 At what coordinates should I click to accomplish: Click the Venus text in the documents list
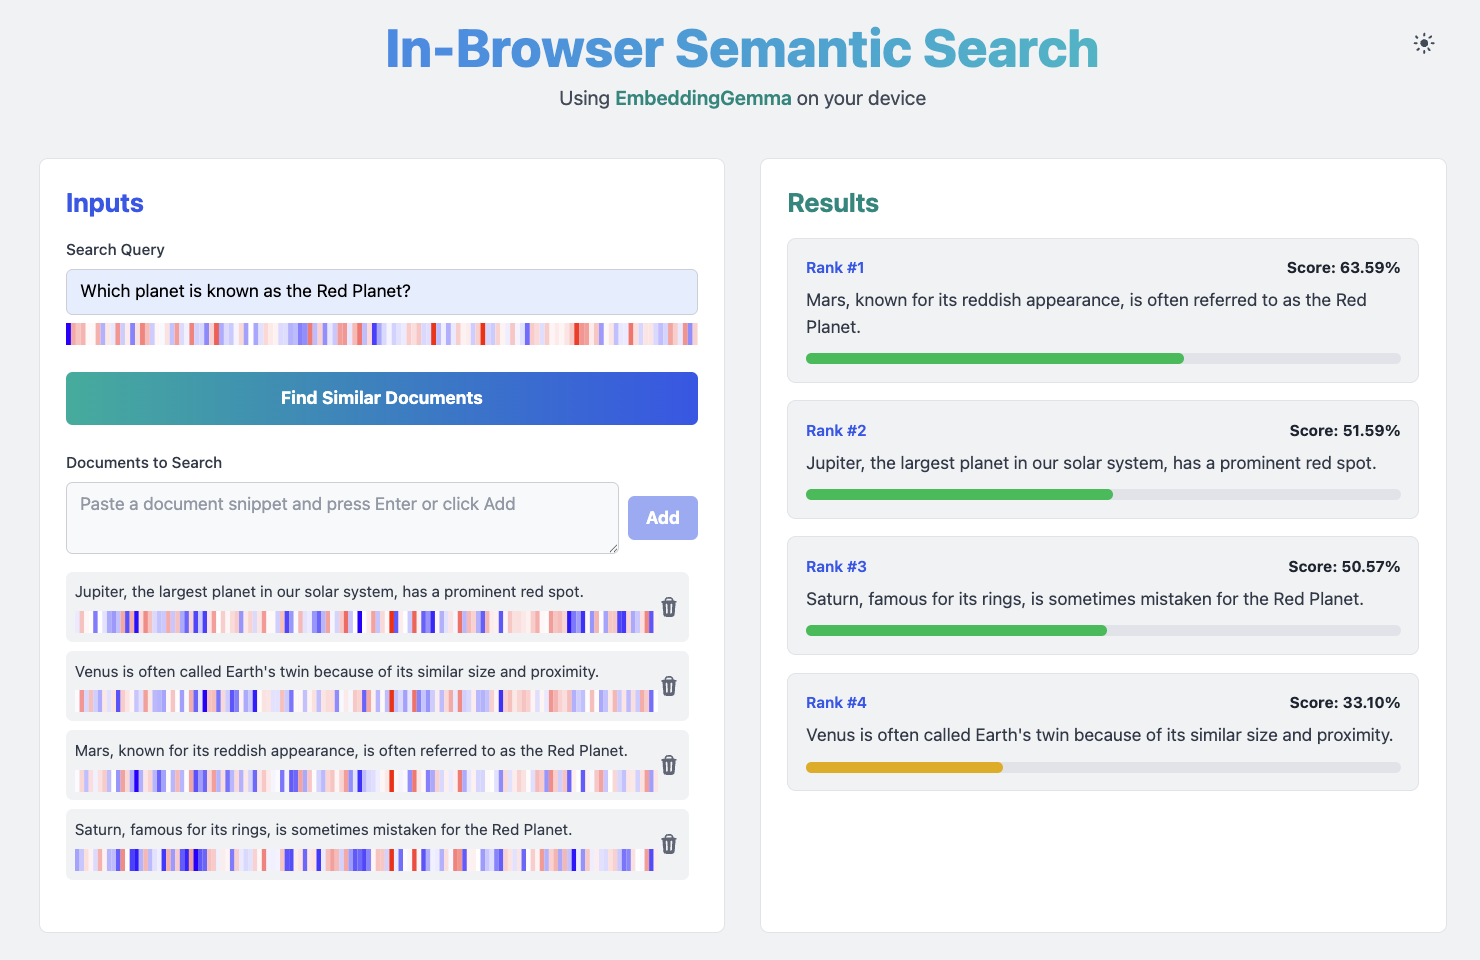(x=337, y=672)
